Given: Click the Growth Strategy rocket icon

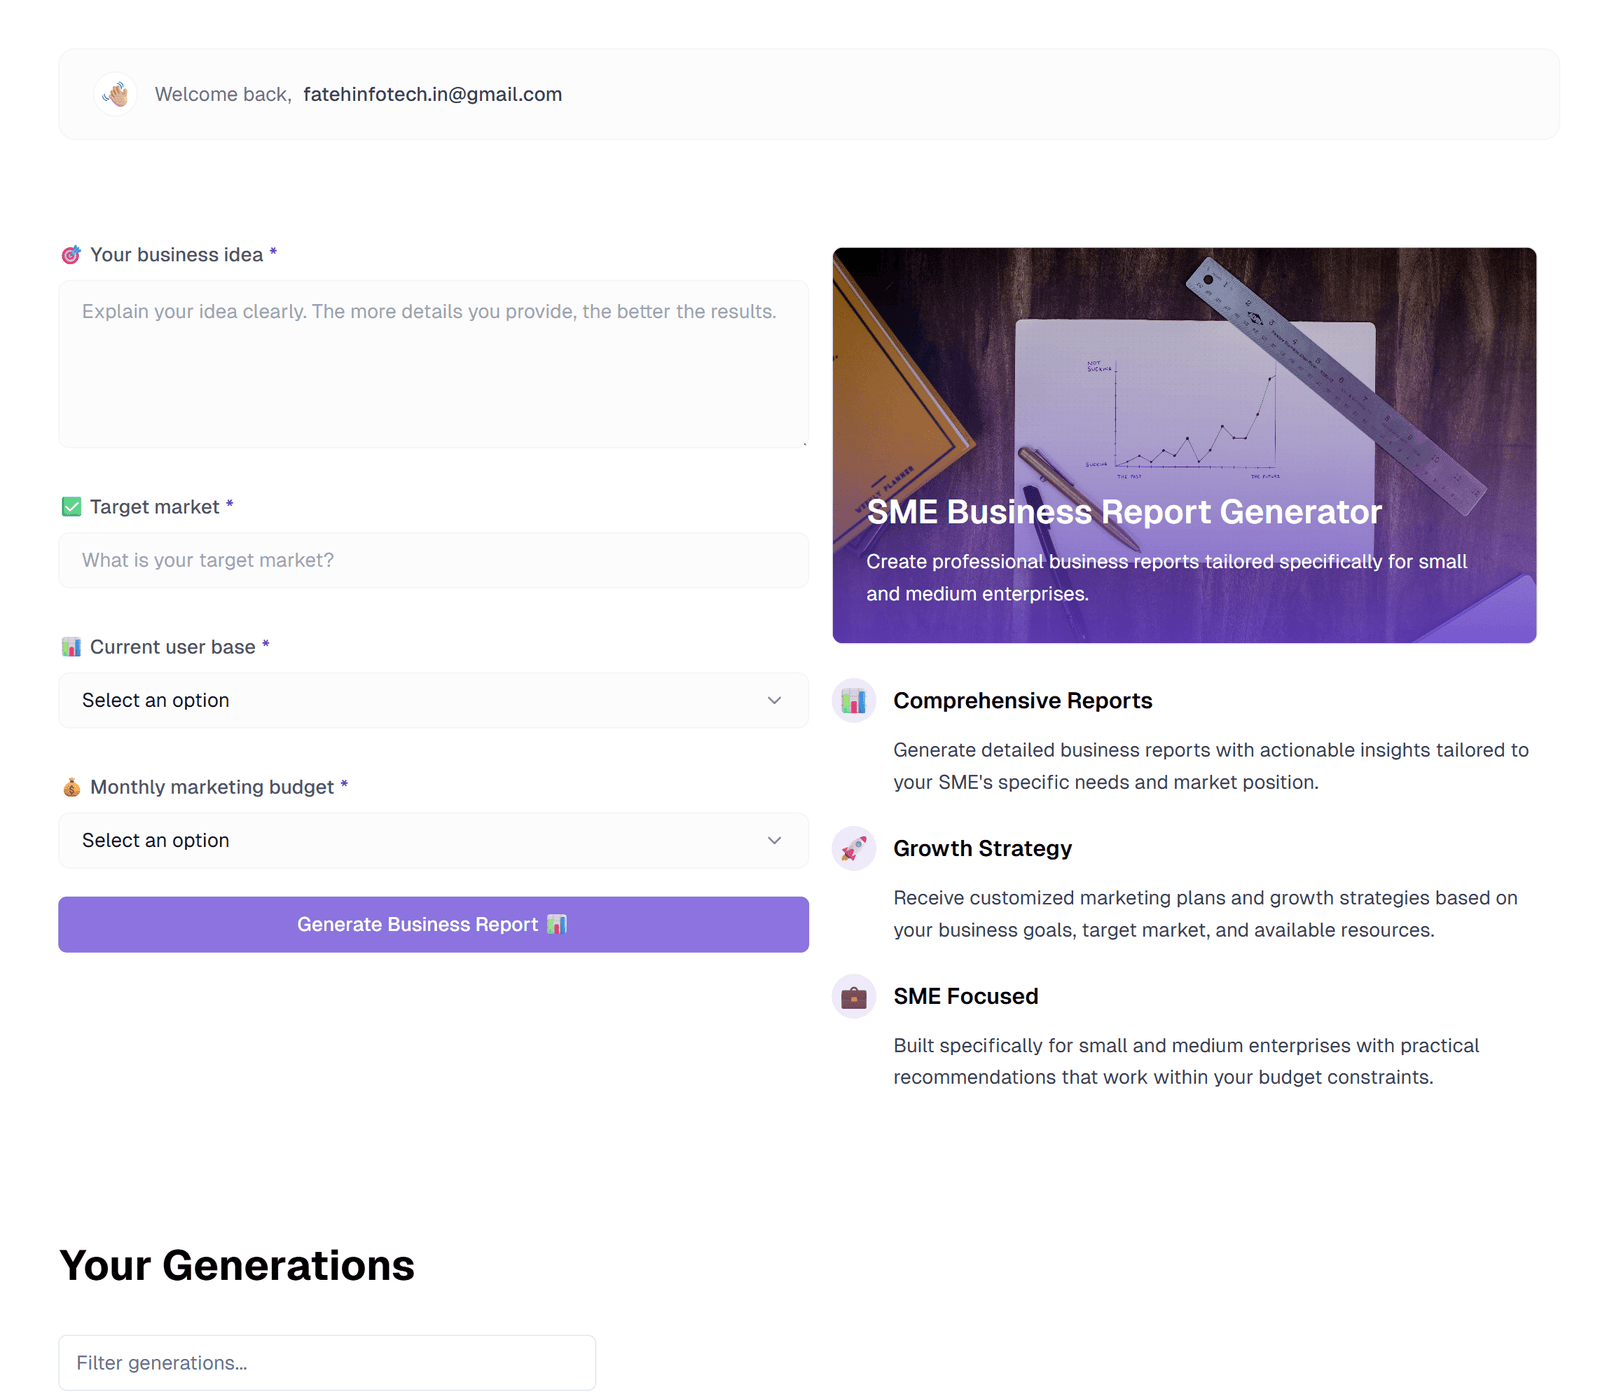Looking at the screenshot, I should click(854, 849).
